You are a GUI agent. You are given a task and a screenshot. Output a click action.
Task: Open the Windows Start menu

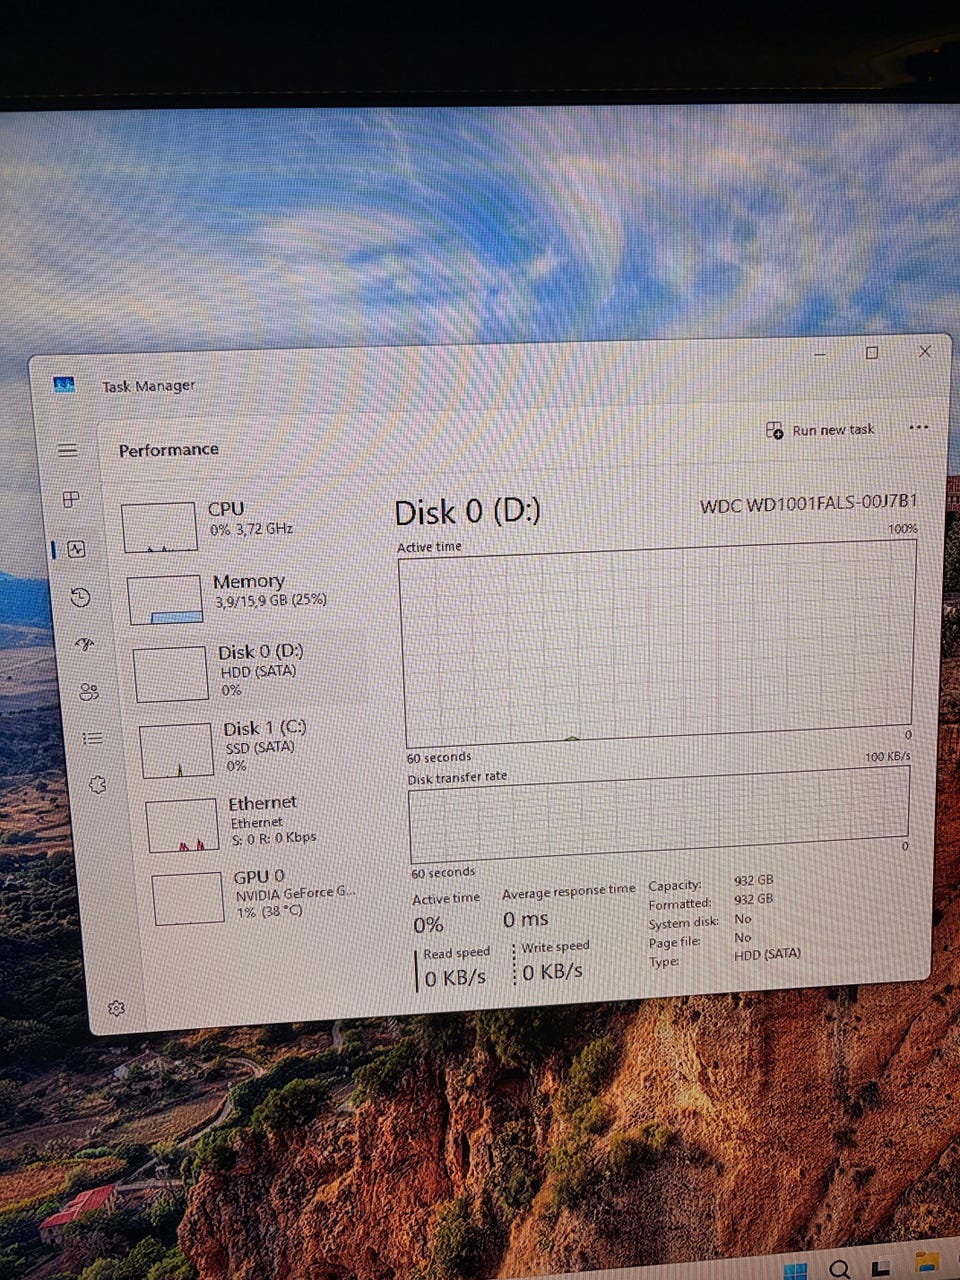pos(796,1271)
